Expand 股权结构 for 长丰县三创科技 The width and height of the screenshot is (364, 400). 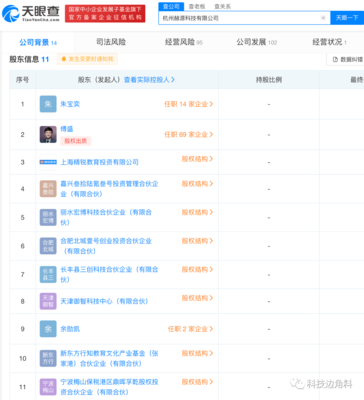point(197,269)
